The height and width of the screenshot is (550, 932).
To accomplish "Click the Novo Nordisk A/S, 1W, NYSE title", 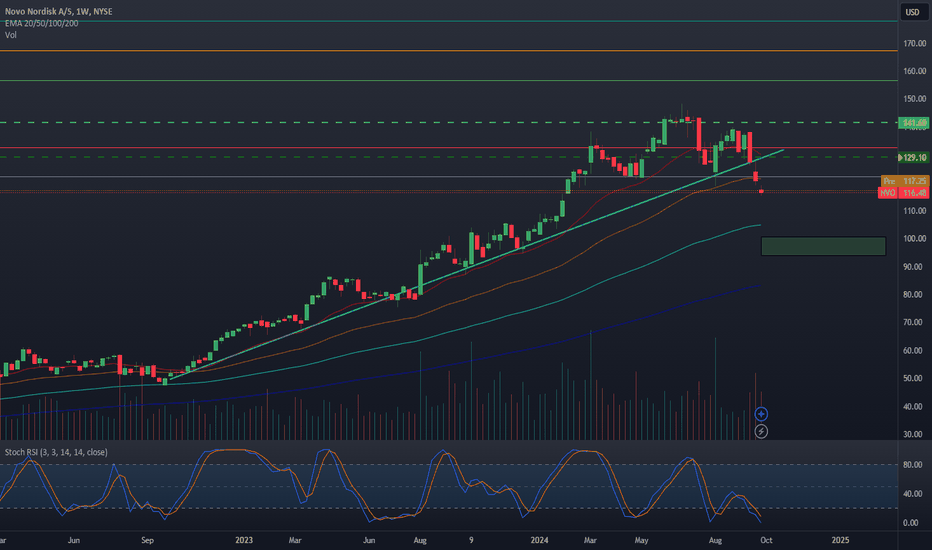I will [x=58, y=11].
